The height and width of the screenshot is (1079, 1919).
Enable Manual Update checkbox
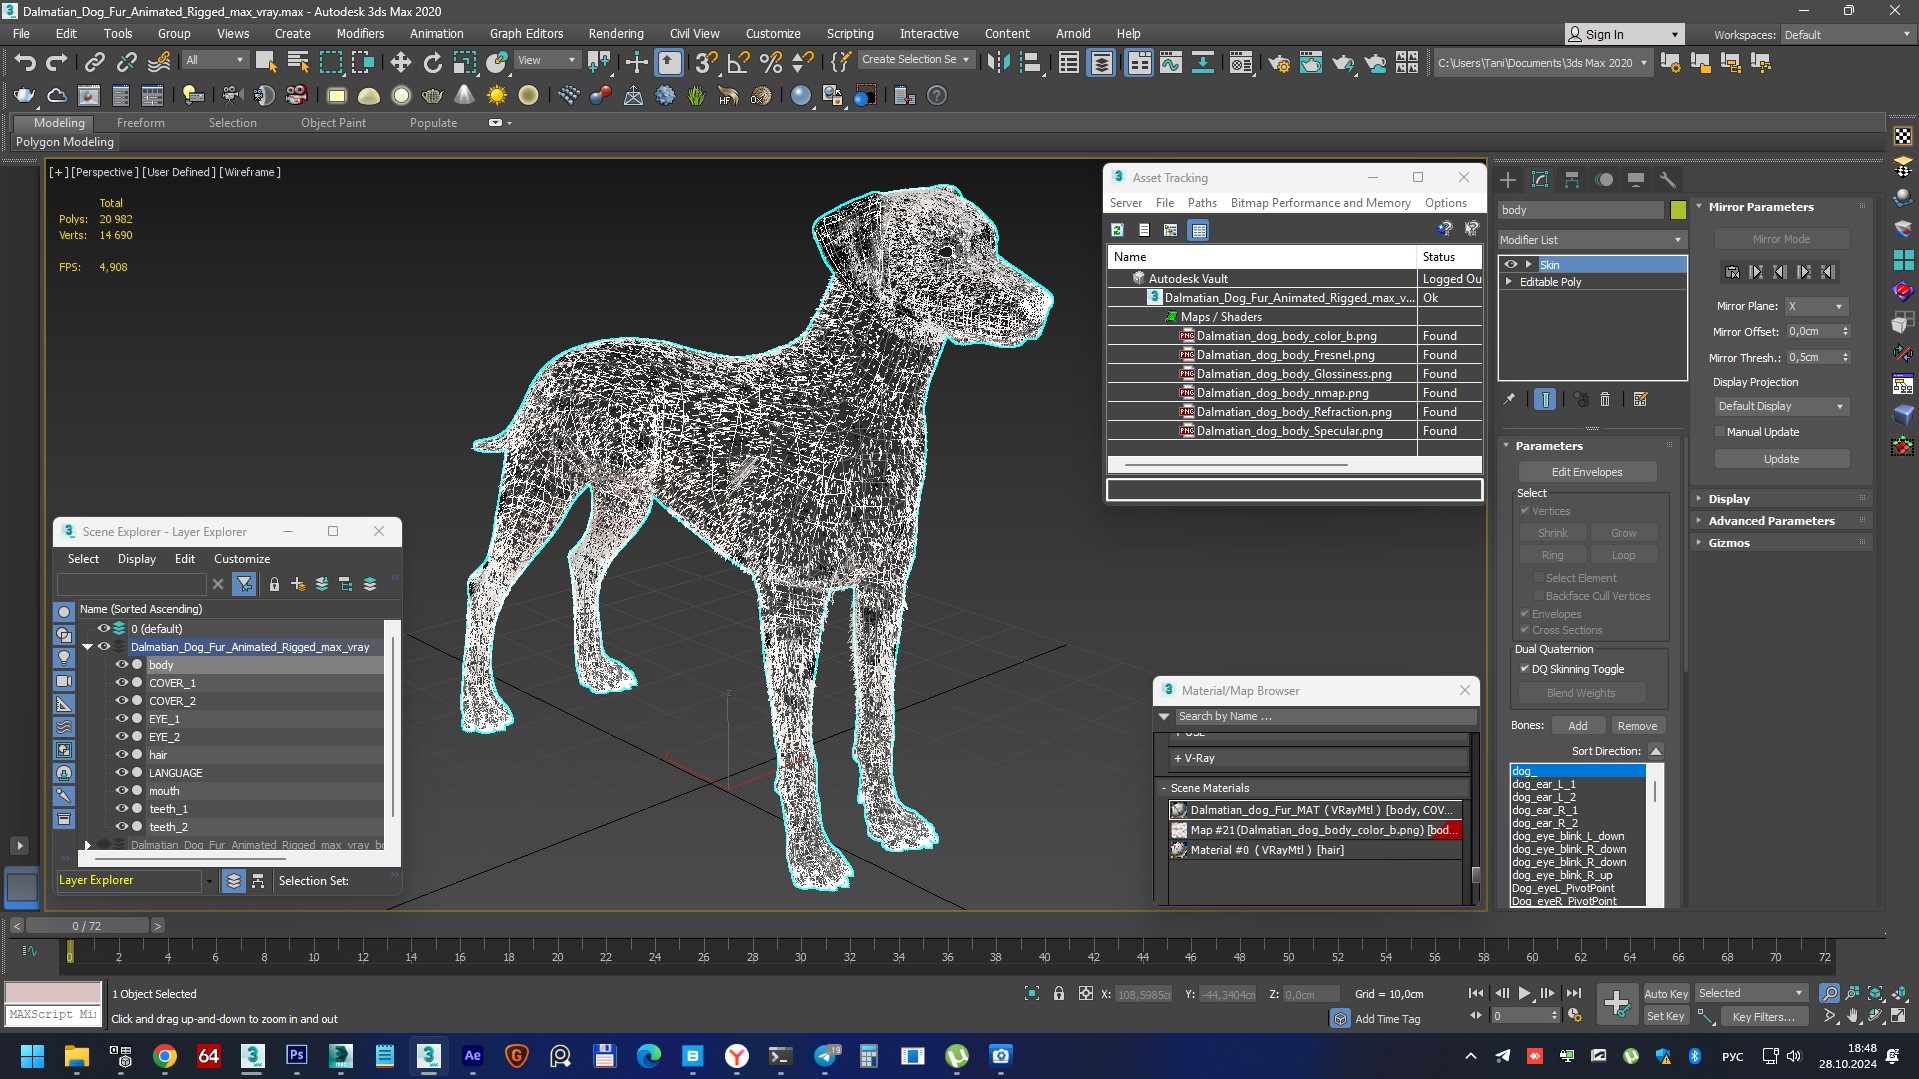point(1720,432)
